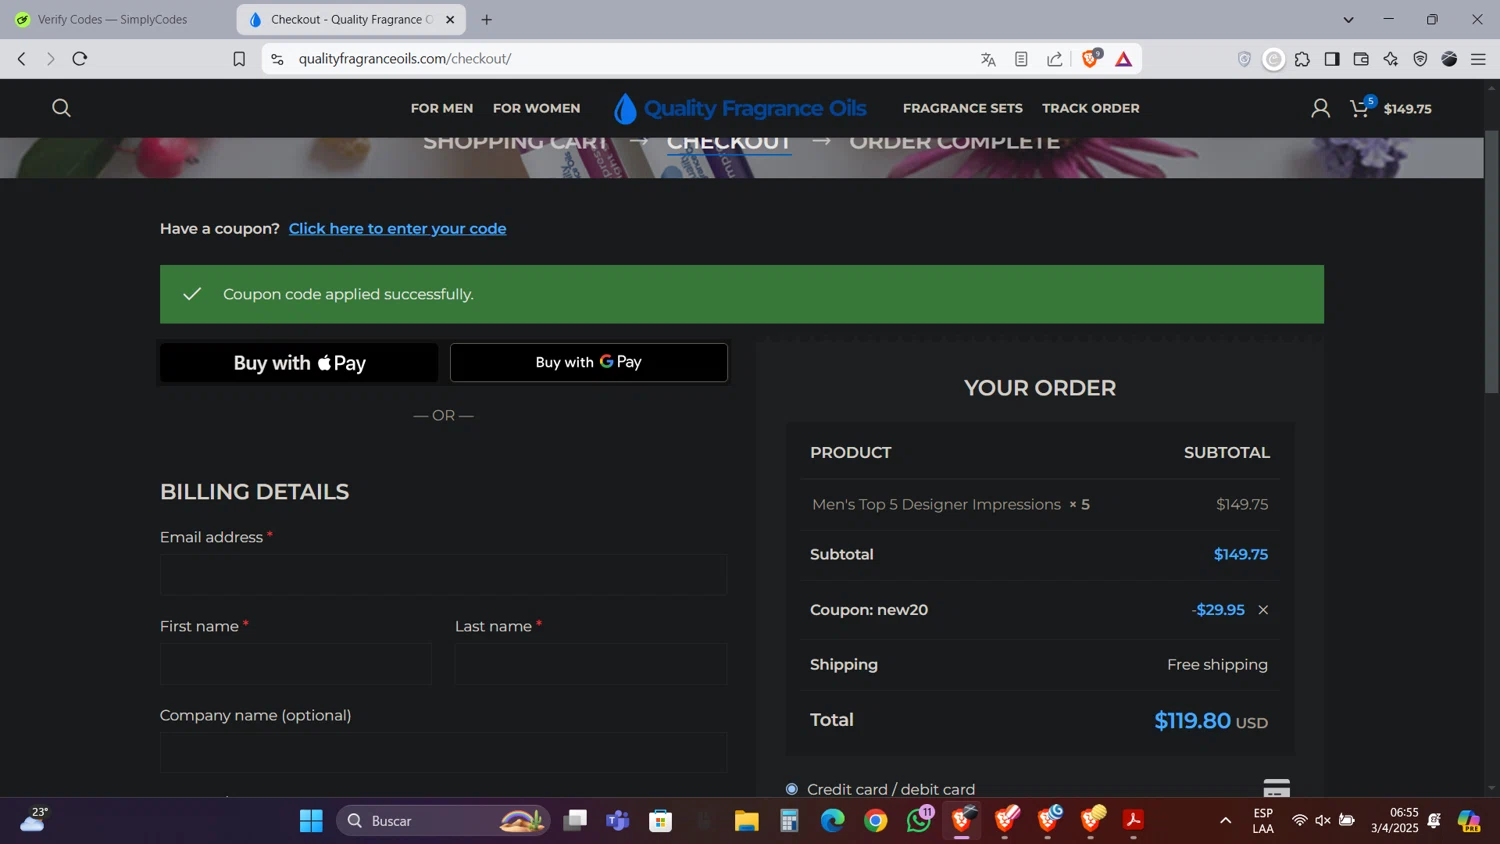The height and width of the screenshot is (844, 1500).
Task: Click the First name field
Action: 296,664
